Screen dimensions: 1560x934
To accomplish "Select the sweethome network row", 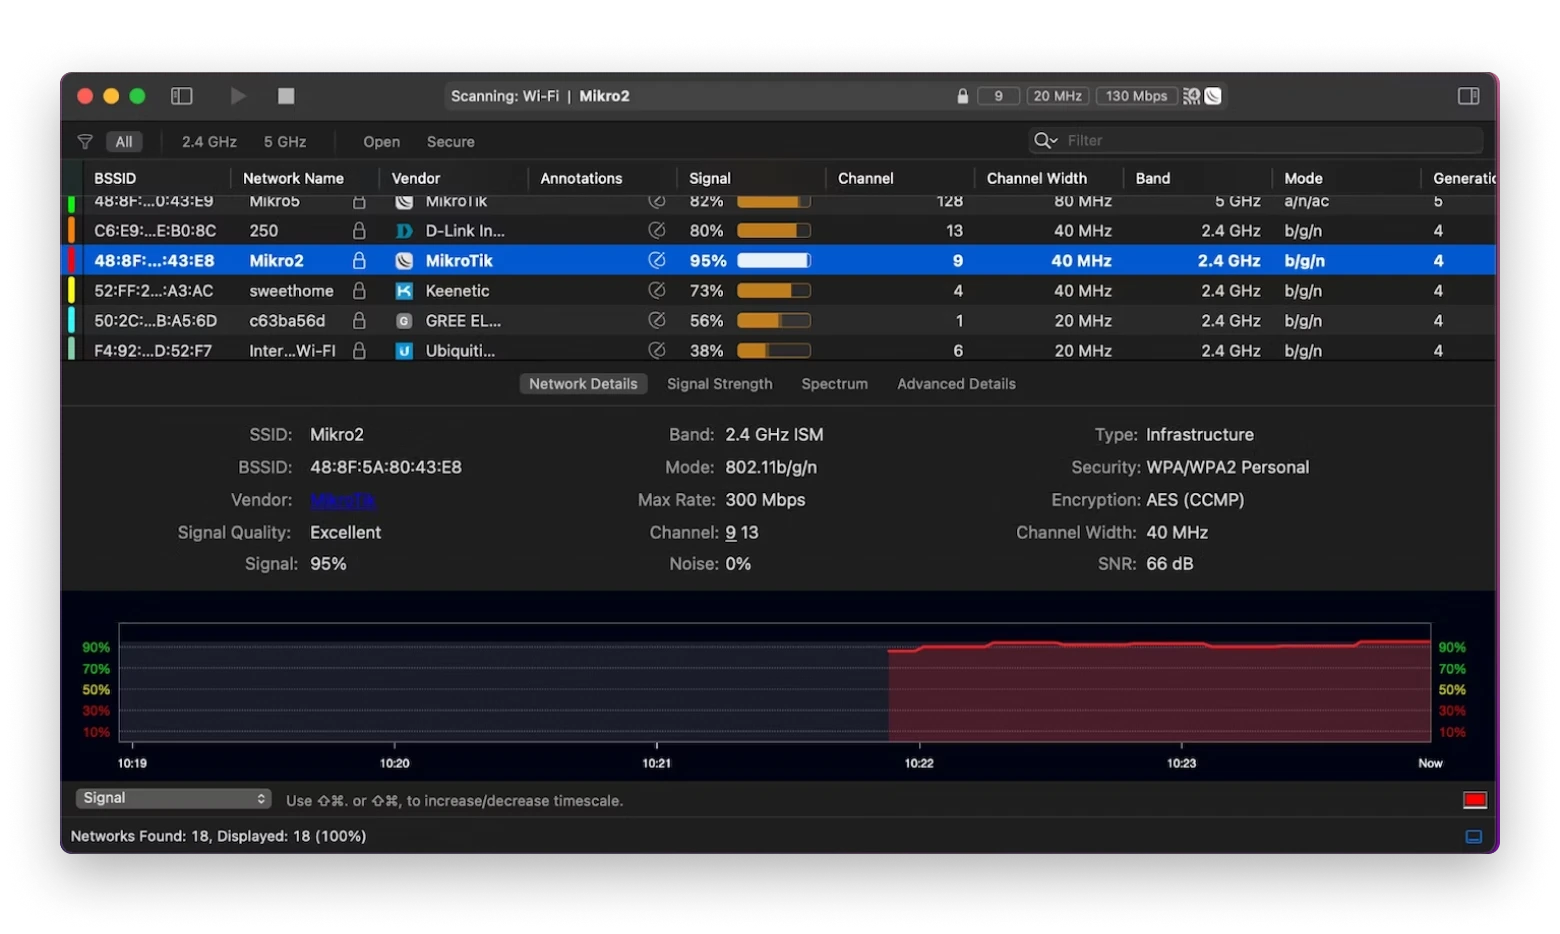I will (780, 291).
